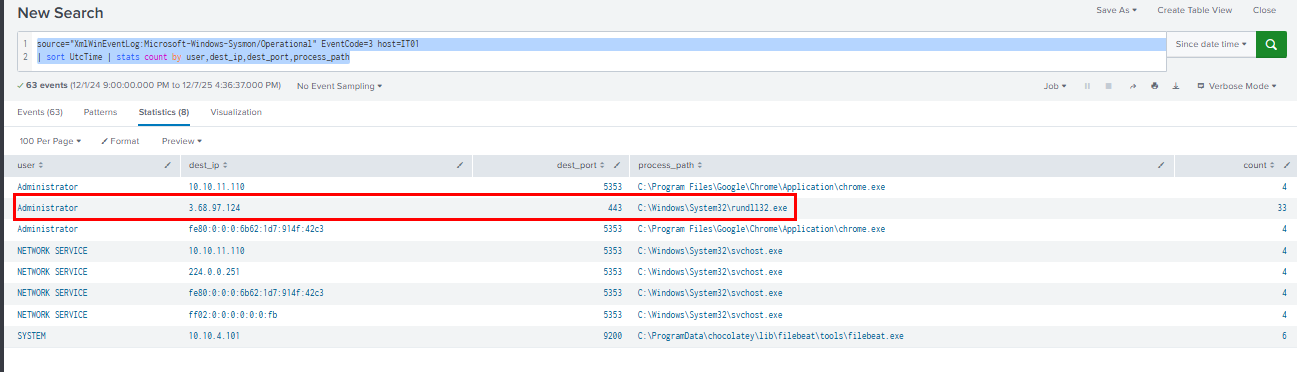
Task: Run the search with the green magnifier button
Action: click(x=1271, y=45)
